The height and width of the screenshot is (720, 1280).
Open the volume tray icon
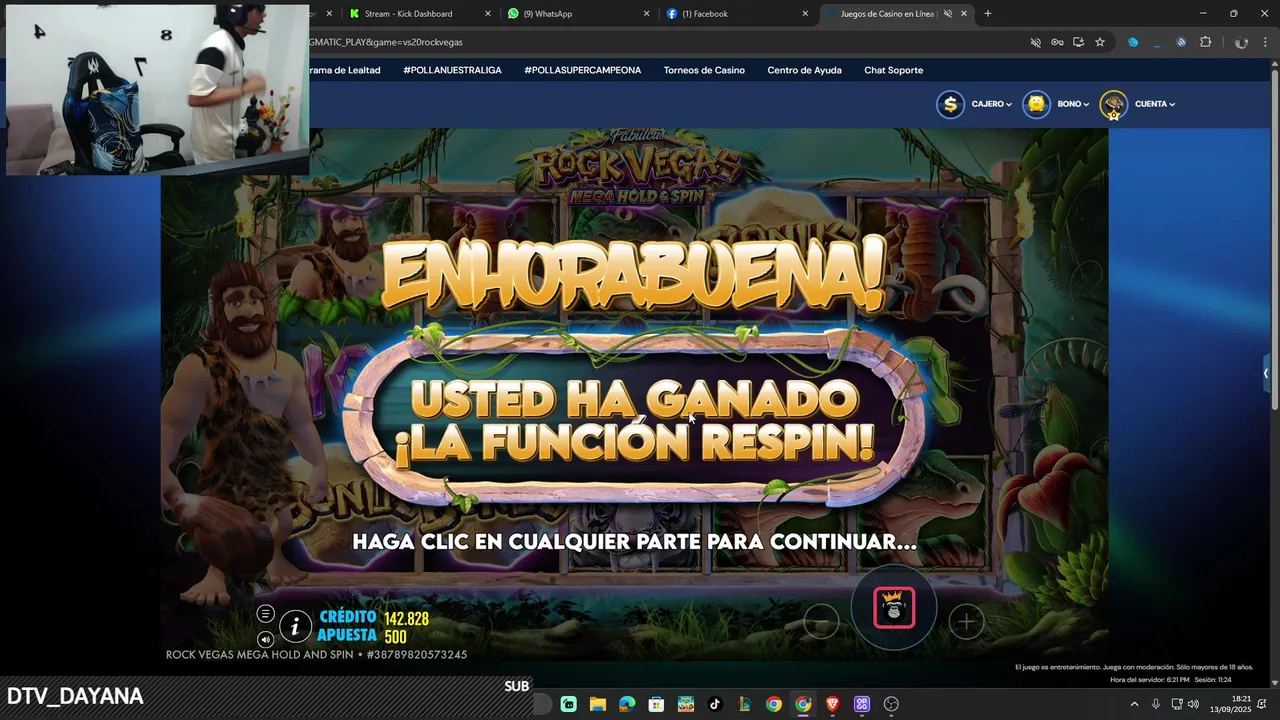1193,704
